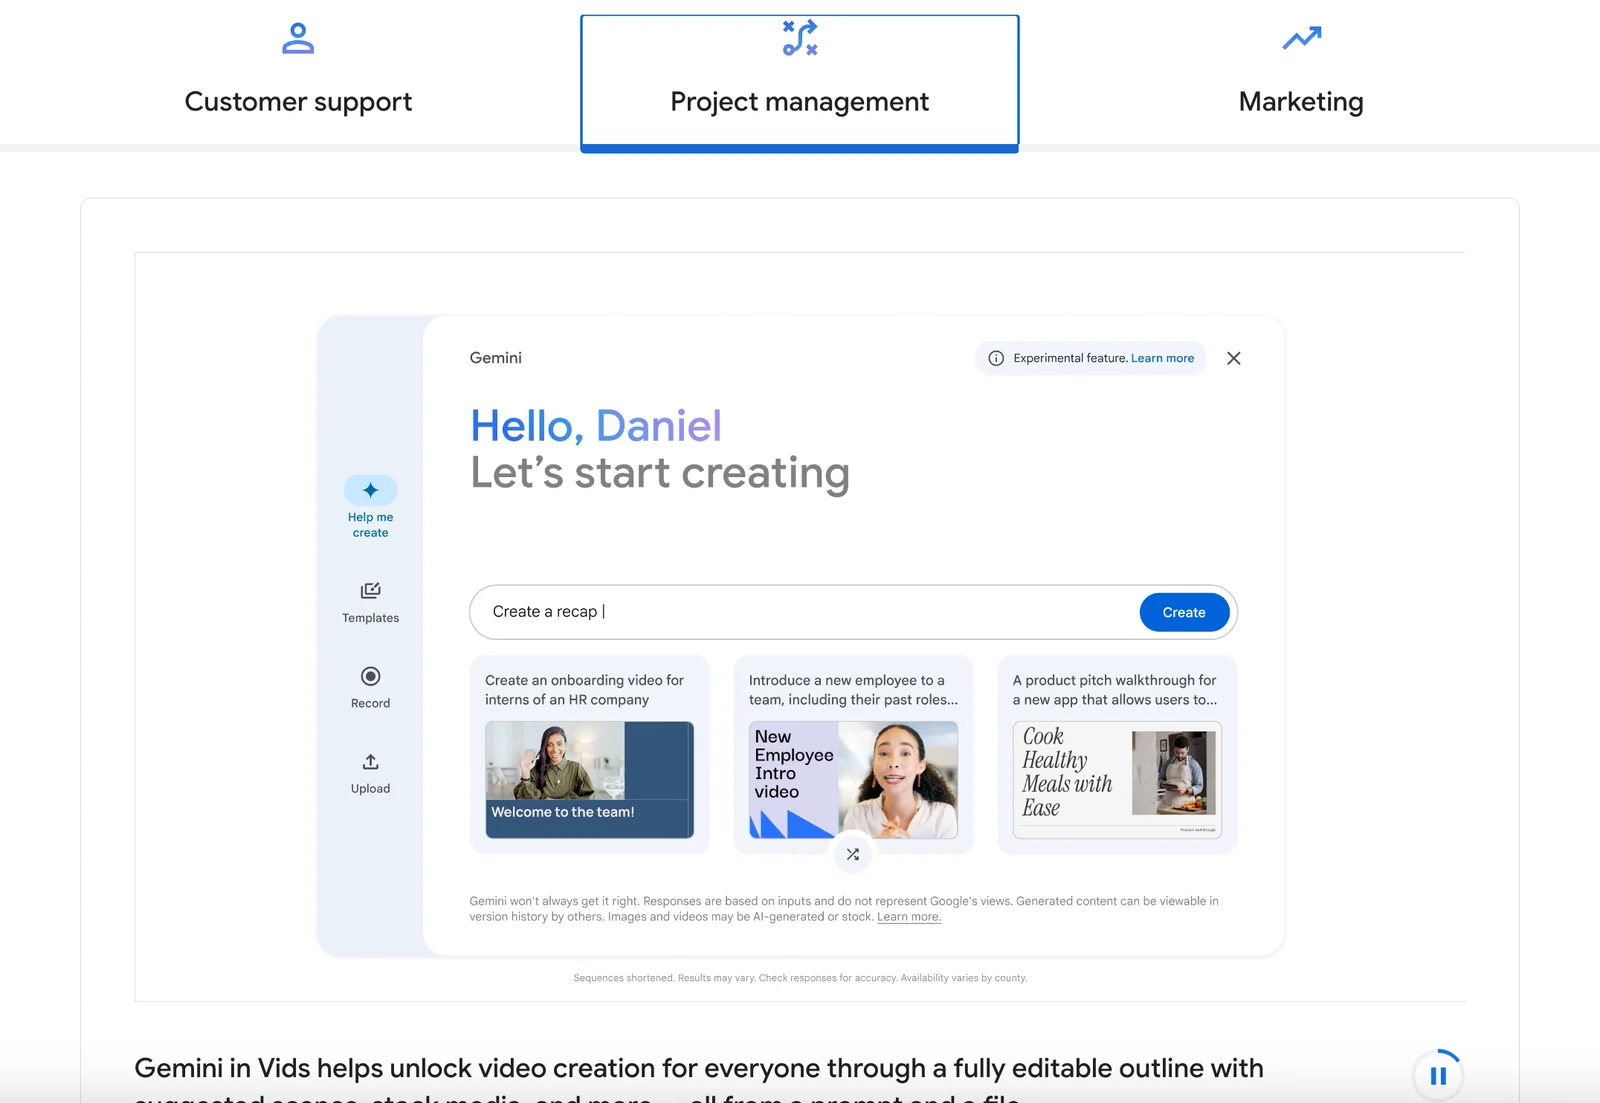The width and height of the screenshot is (1600, 1103).
Task: Switch to the Project management tab
Action: [799, 101]
